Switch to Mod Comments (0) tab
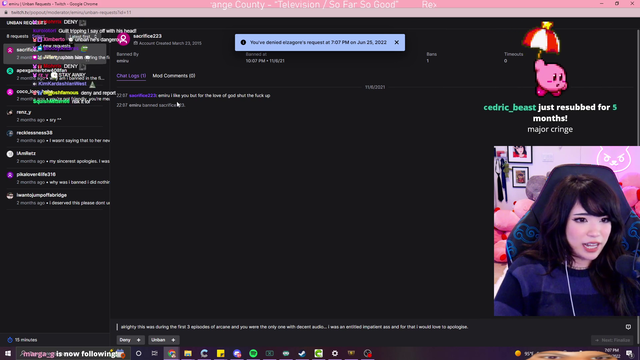 174,76
